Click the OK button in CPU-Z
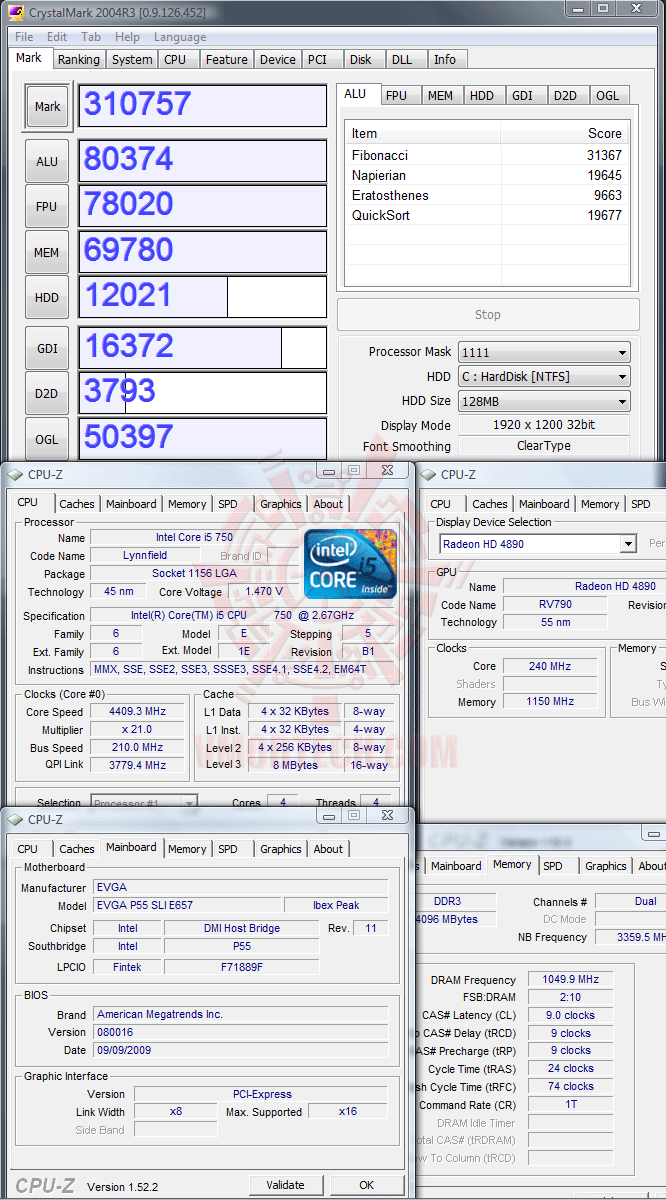Screen dimensions: 666x1200 [x=367, y=1185]
